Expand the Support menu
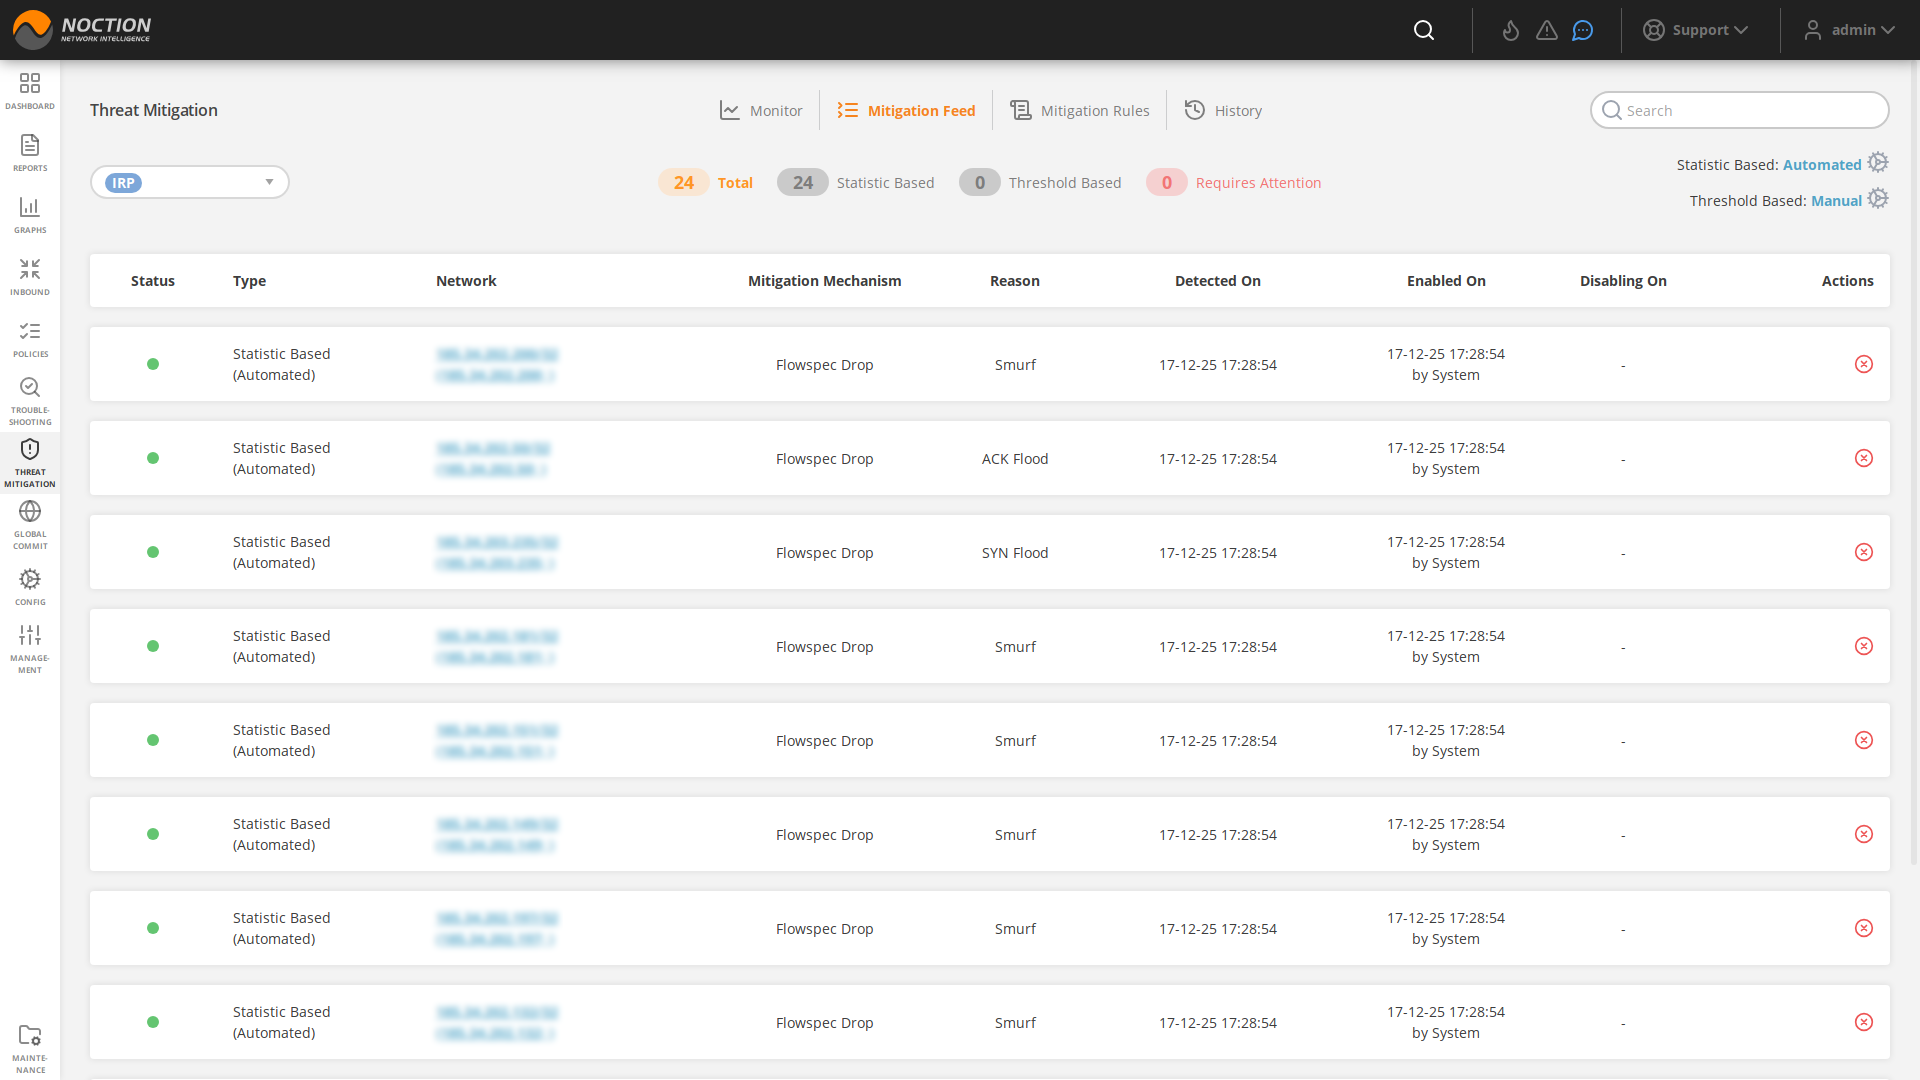 [x=1697, y=30]
